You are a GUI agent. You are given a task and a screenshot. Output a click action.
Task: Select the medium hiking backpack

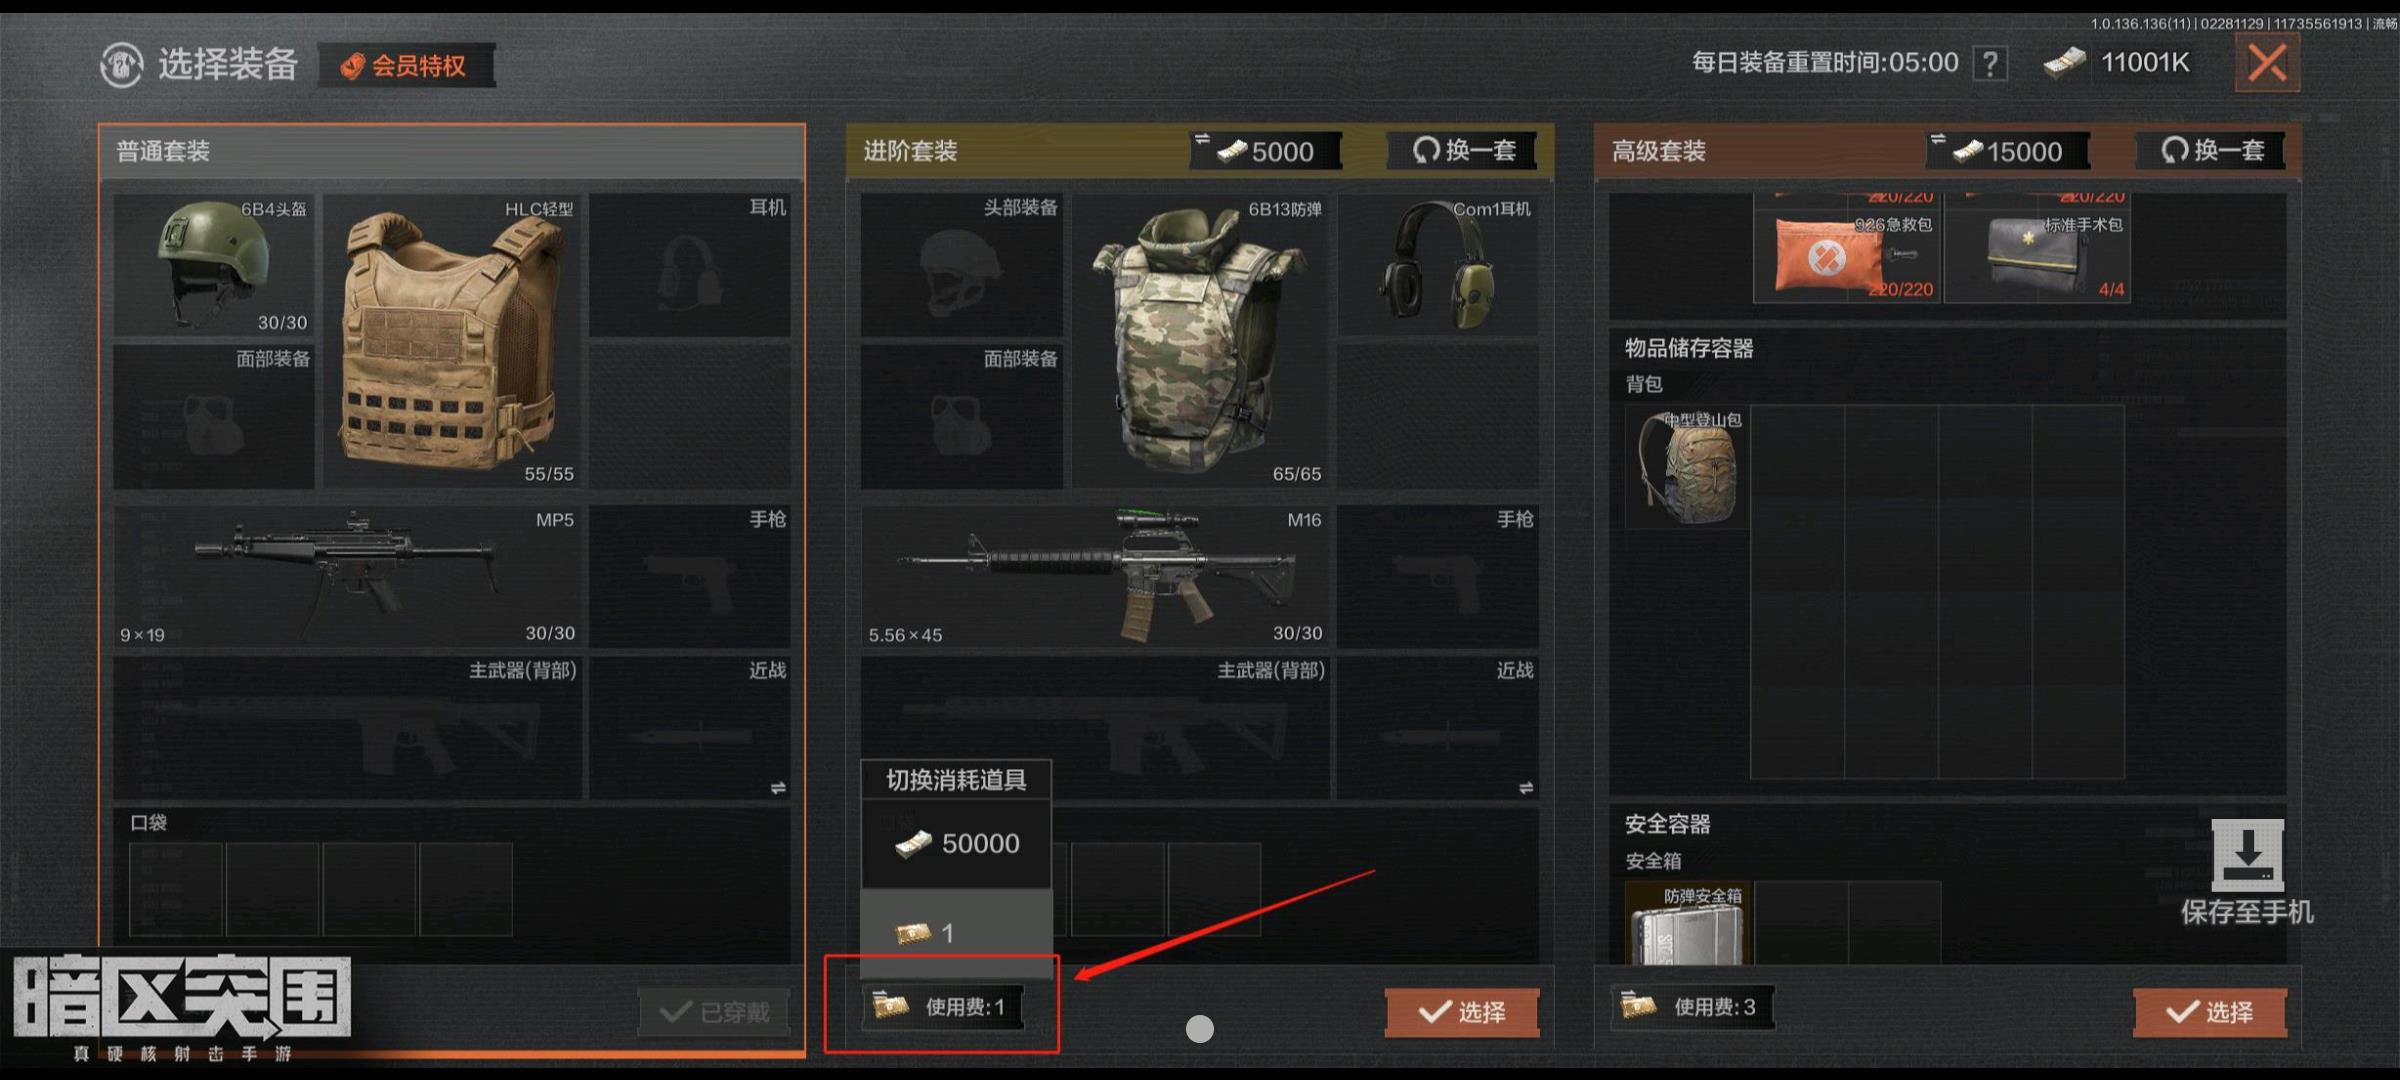[x=1687, y=466]
